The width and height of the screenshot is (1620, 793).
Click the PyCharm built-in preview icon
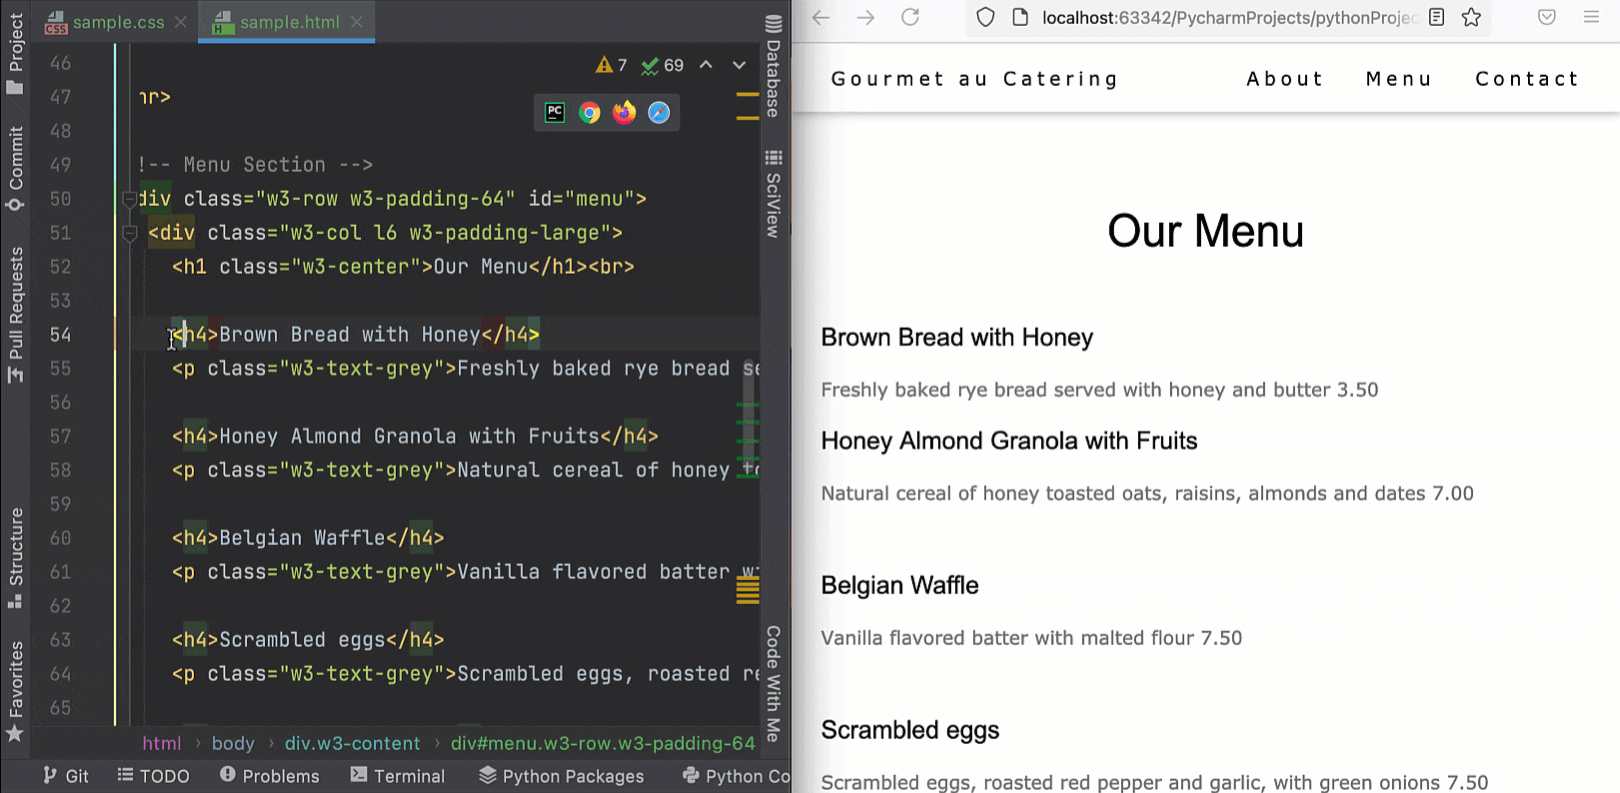click(x=555, y=113)
